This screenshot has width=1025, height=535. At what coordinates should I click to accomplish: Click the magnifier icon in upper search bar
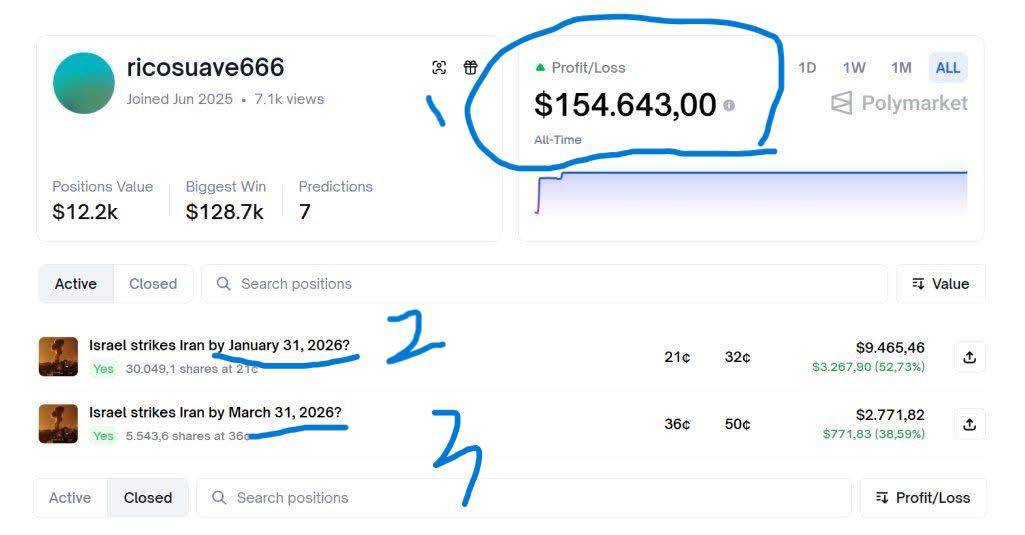pos(224,284)
